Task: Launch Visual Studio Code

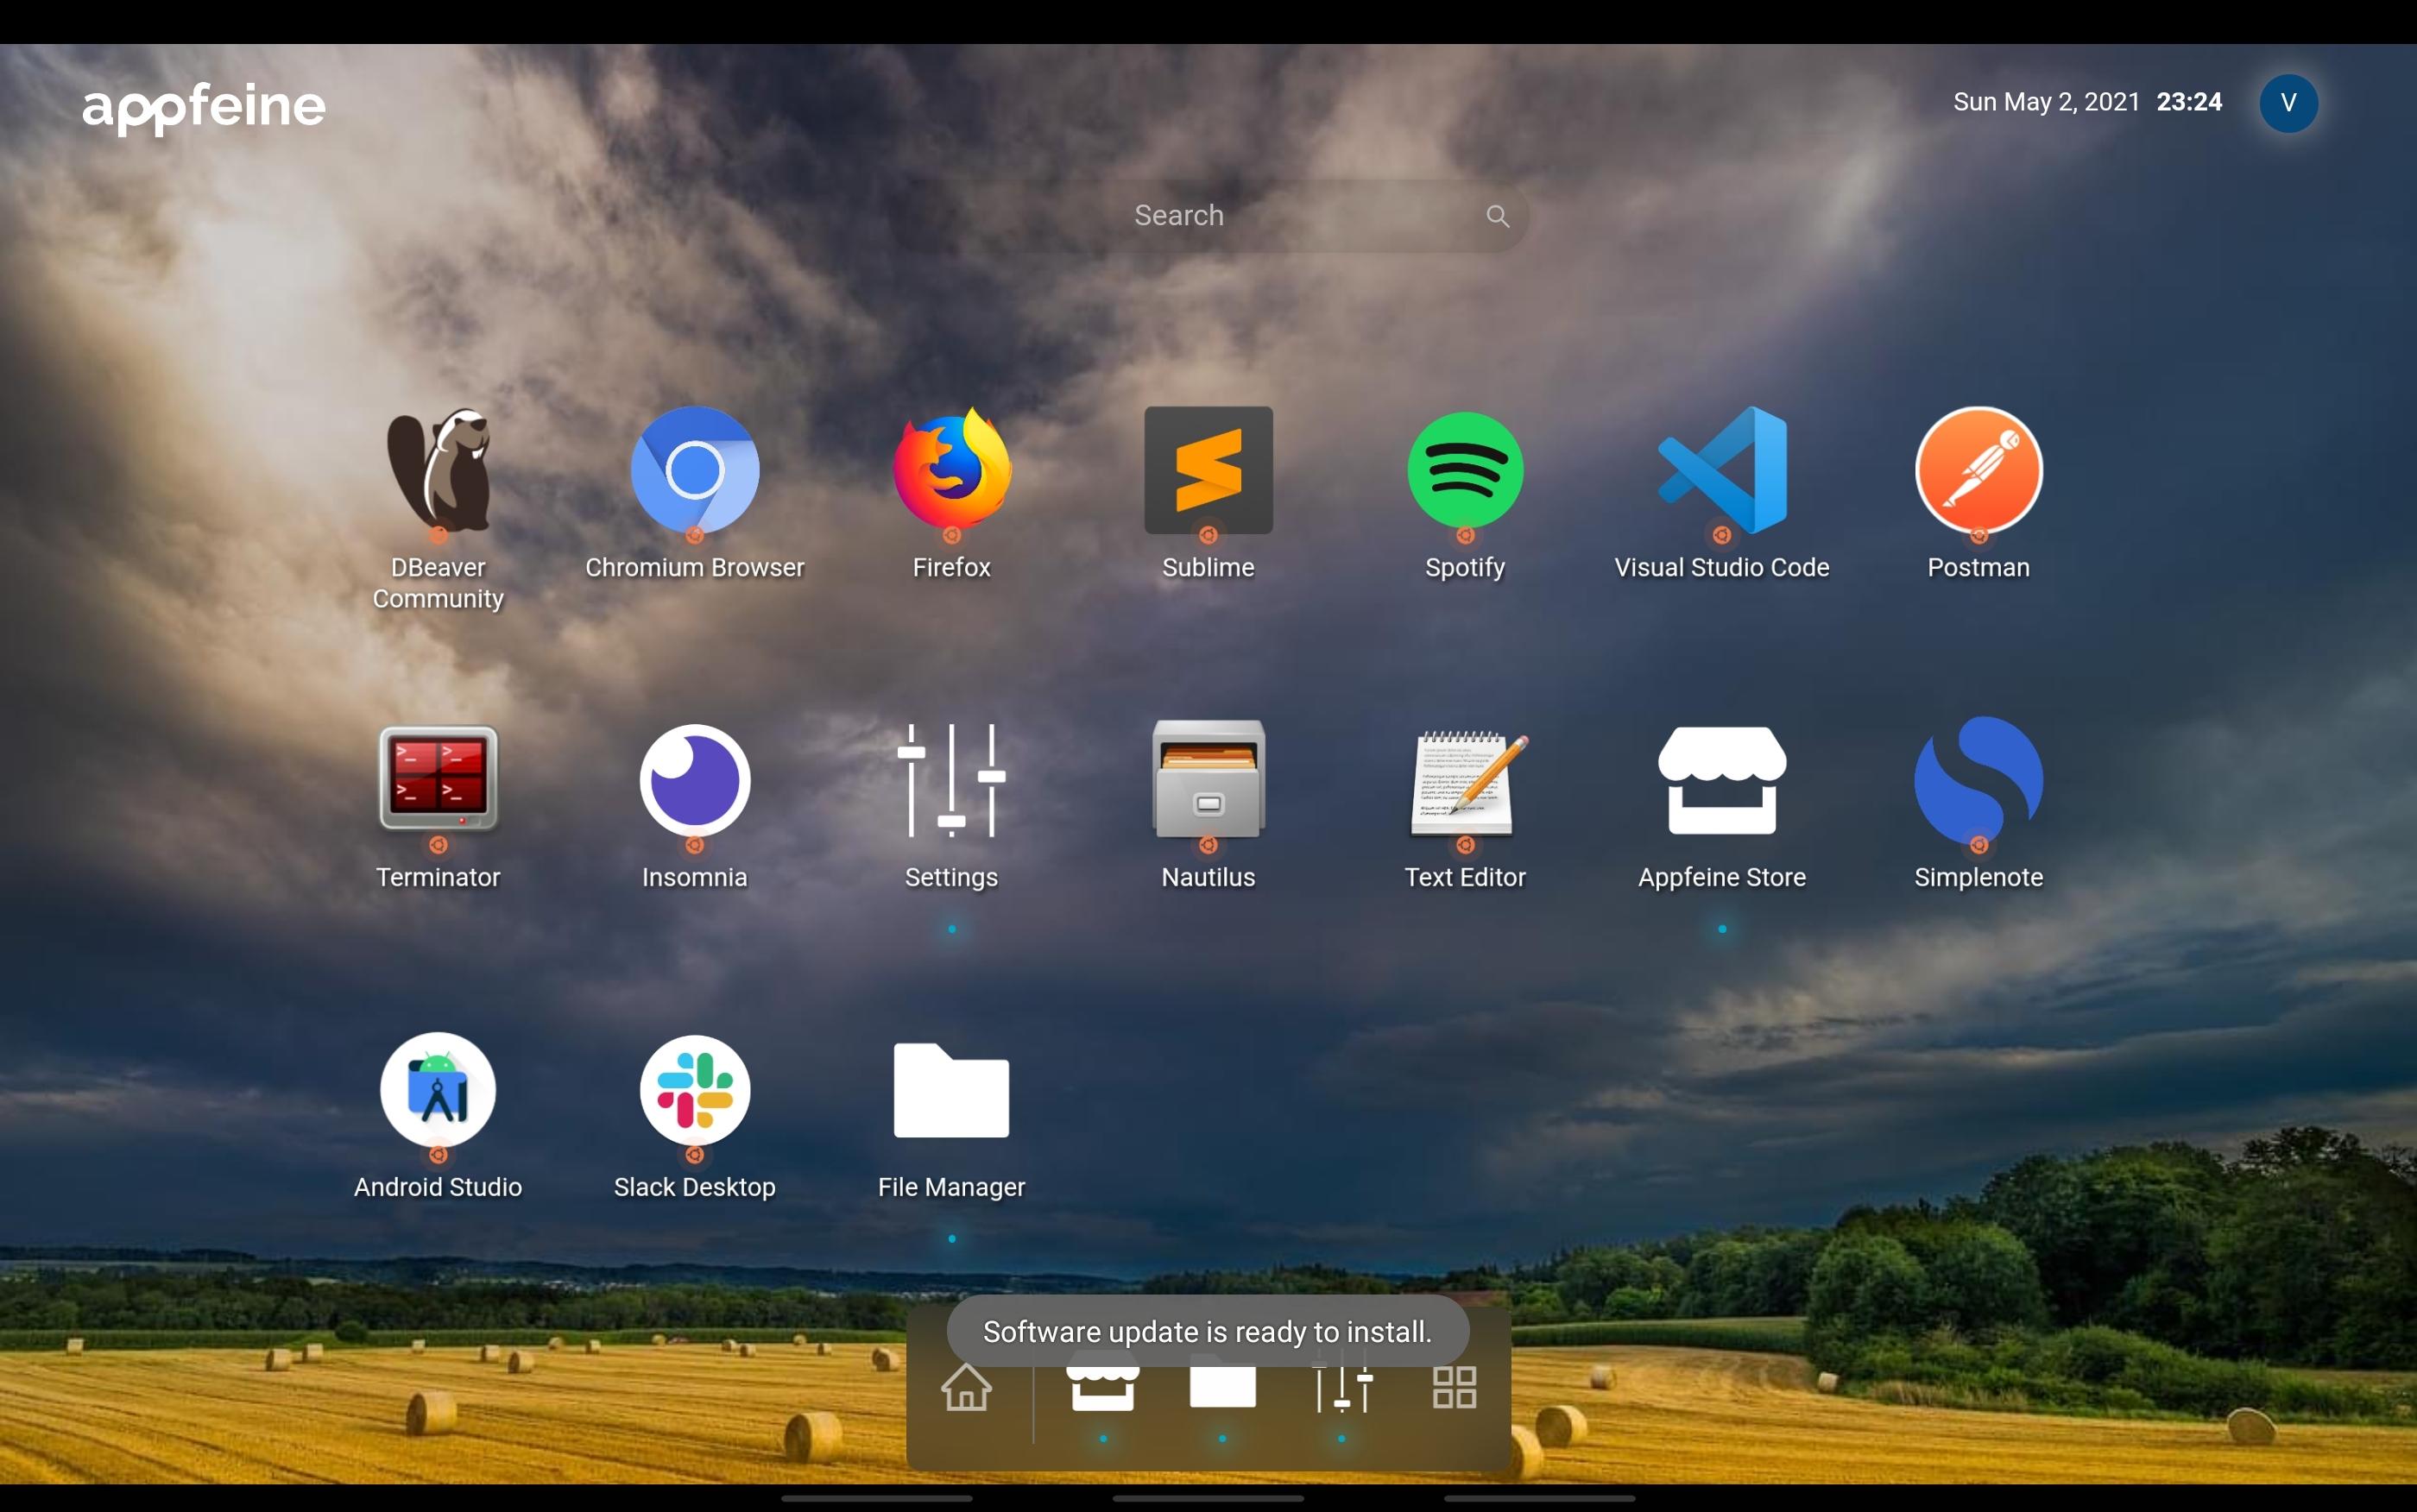Action: click(1722, 470)
